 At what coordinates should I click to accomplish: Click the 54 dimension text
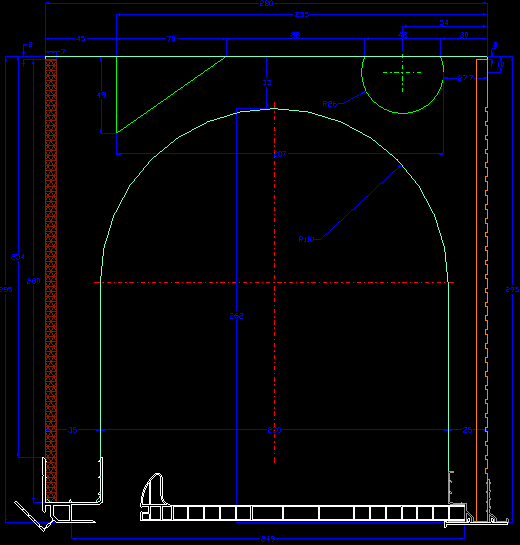coord(444,23)
